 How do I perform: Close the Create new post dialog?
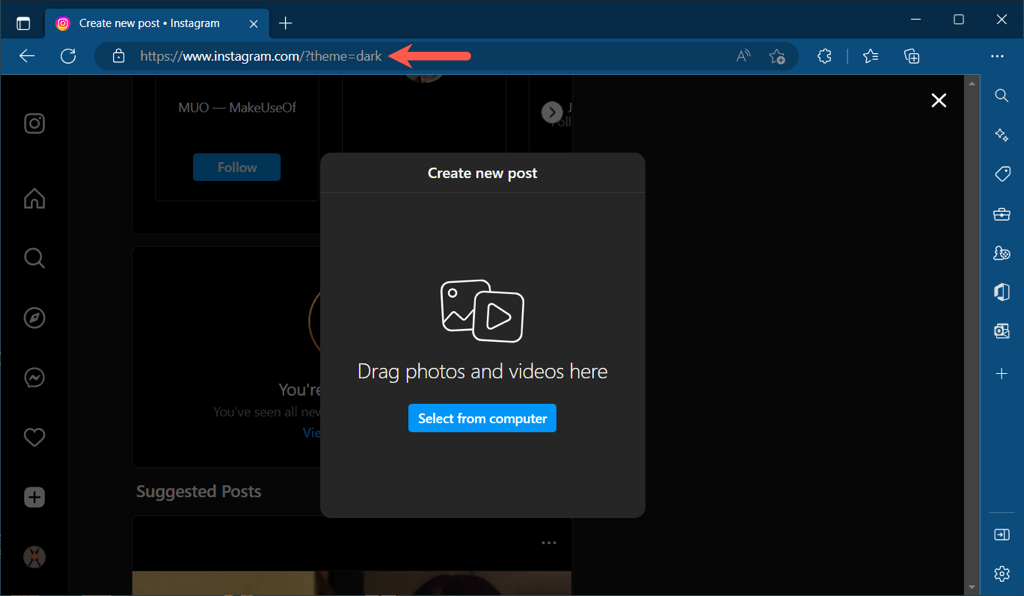938,100
